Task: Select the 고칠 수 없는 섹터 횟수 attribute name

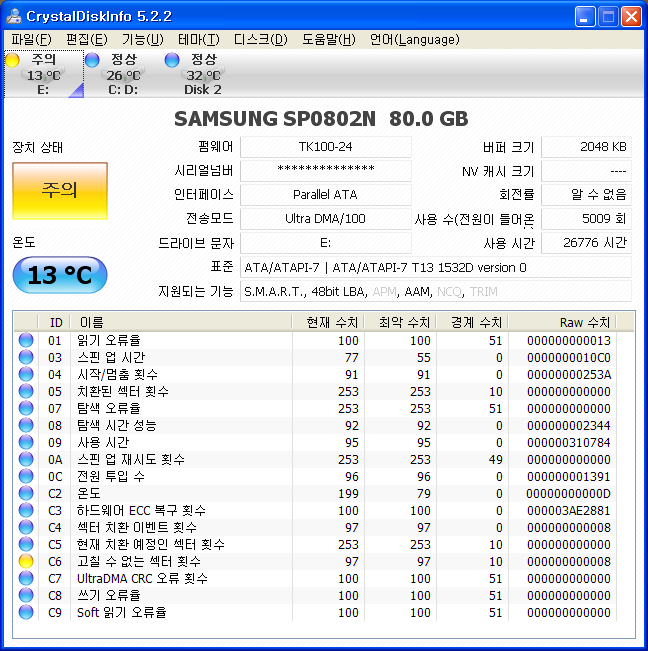Action: [139, 562]
